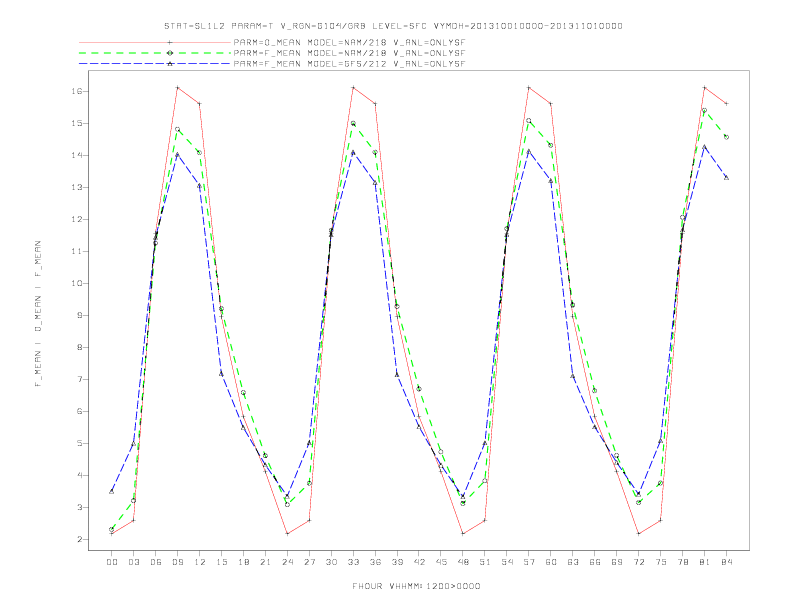Click the triangle marker in the legend

(x=170, y=64)
